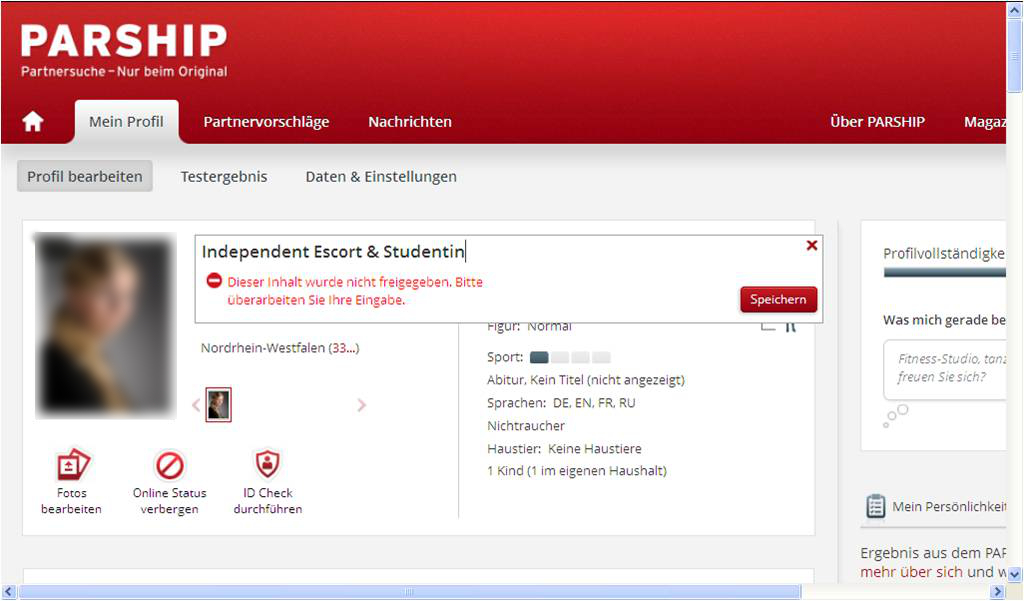Open the Fotos bearbeiten icon
Viewport: 1024px width, 601px height.
tap(72, 465)
